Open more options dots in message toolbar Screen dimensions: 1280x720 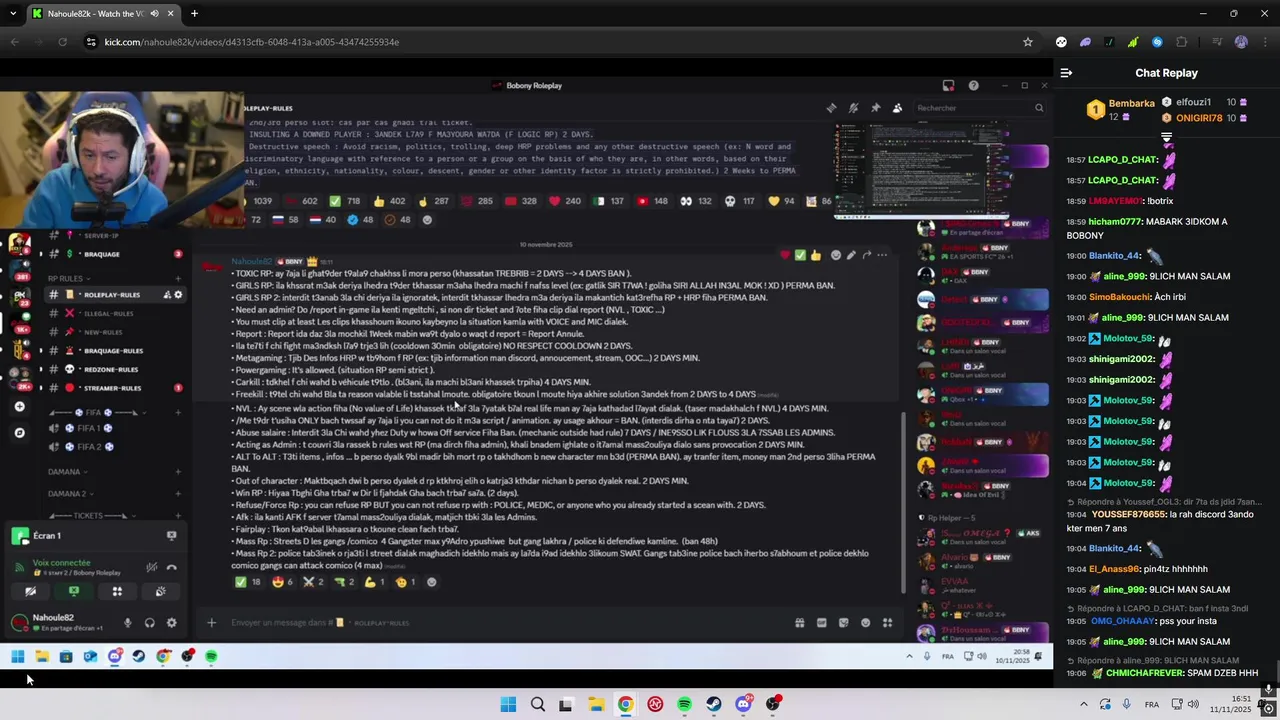(x=882, y=255)
